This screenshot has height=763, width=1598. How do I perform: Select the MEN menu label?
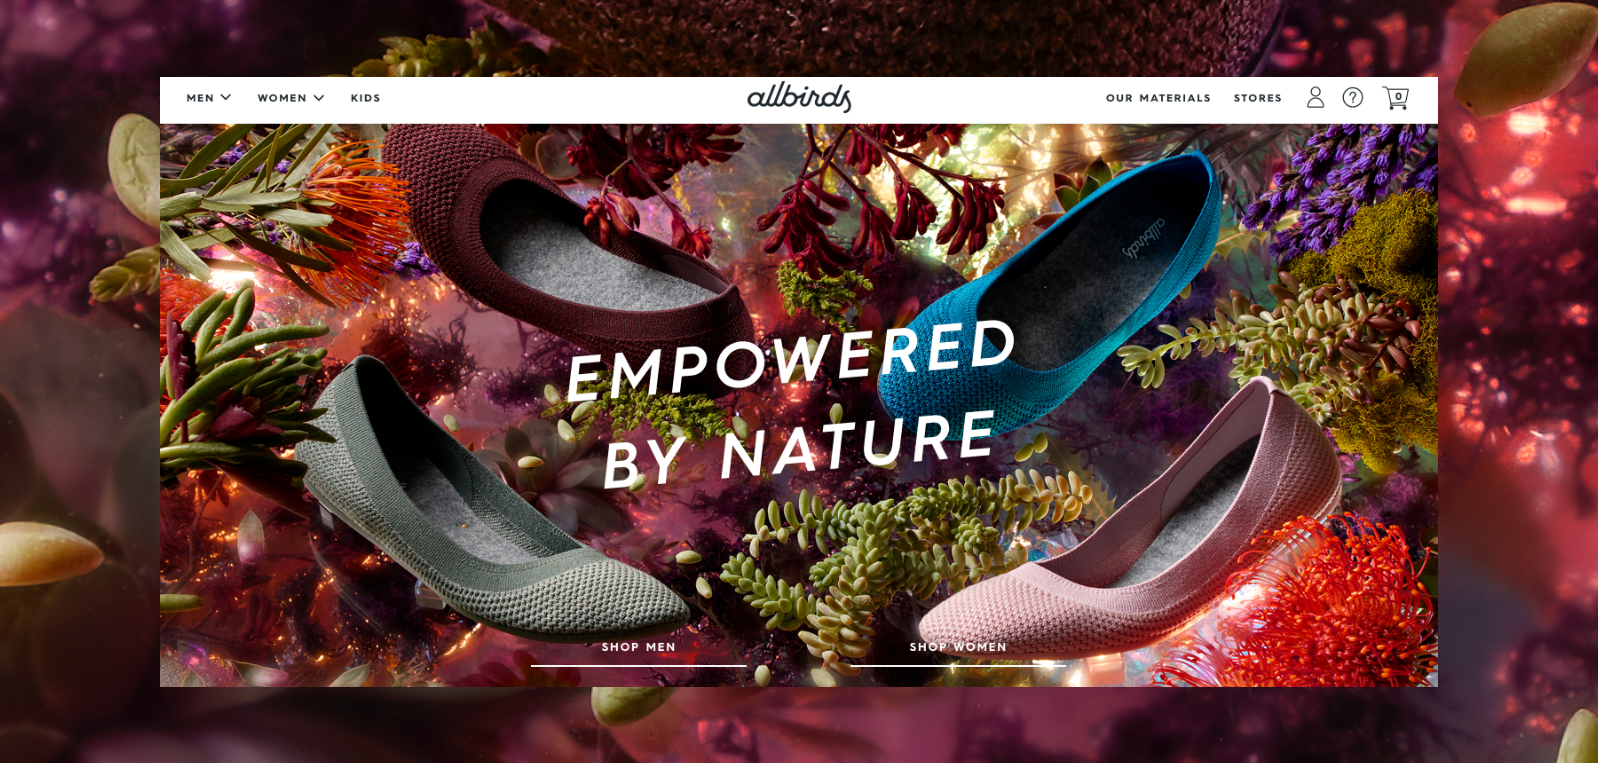(x=200, y=98)
